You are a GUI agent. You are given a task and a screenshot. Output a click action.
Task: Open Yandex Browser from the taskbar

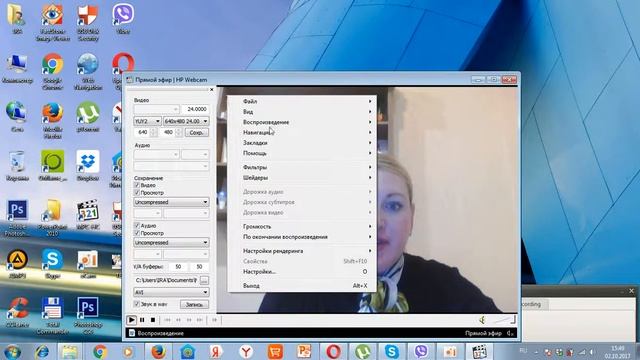(x=246, y=351)
